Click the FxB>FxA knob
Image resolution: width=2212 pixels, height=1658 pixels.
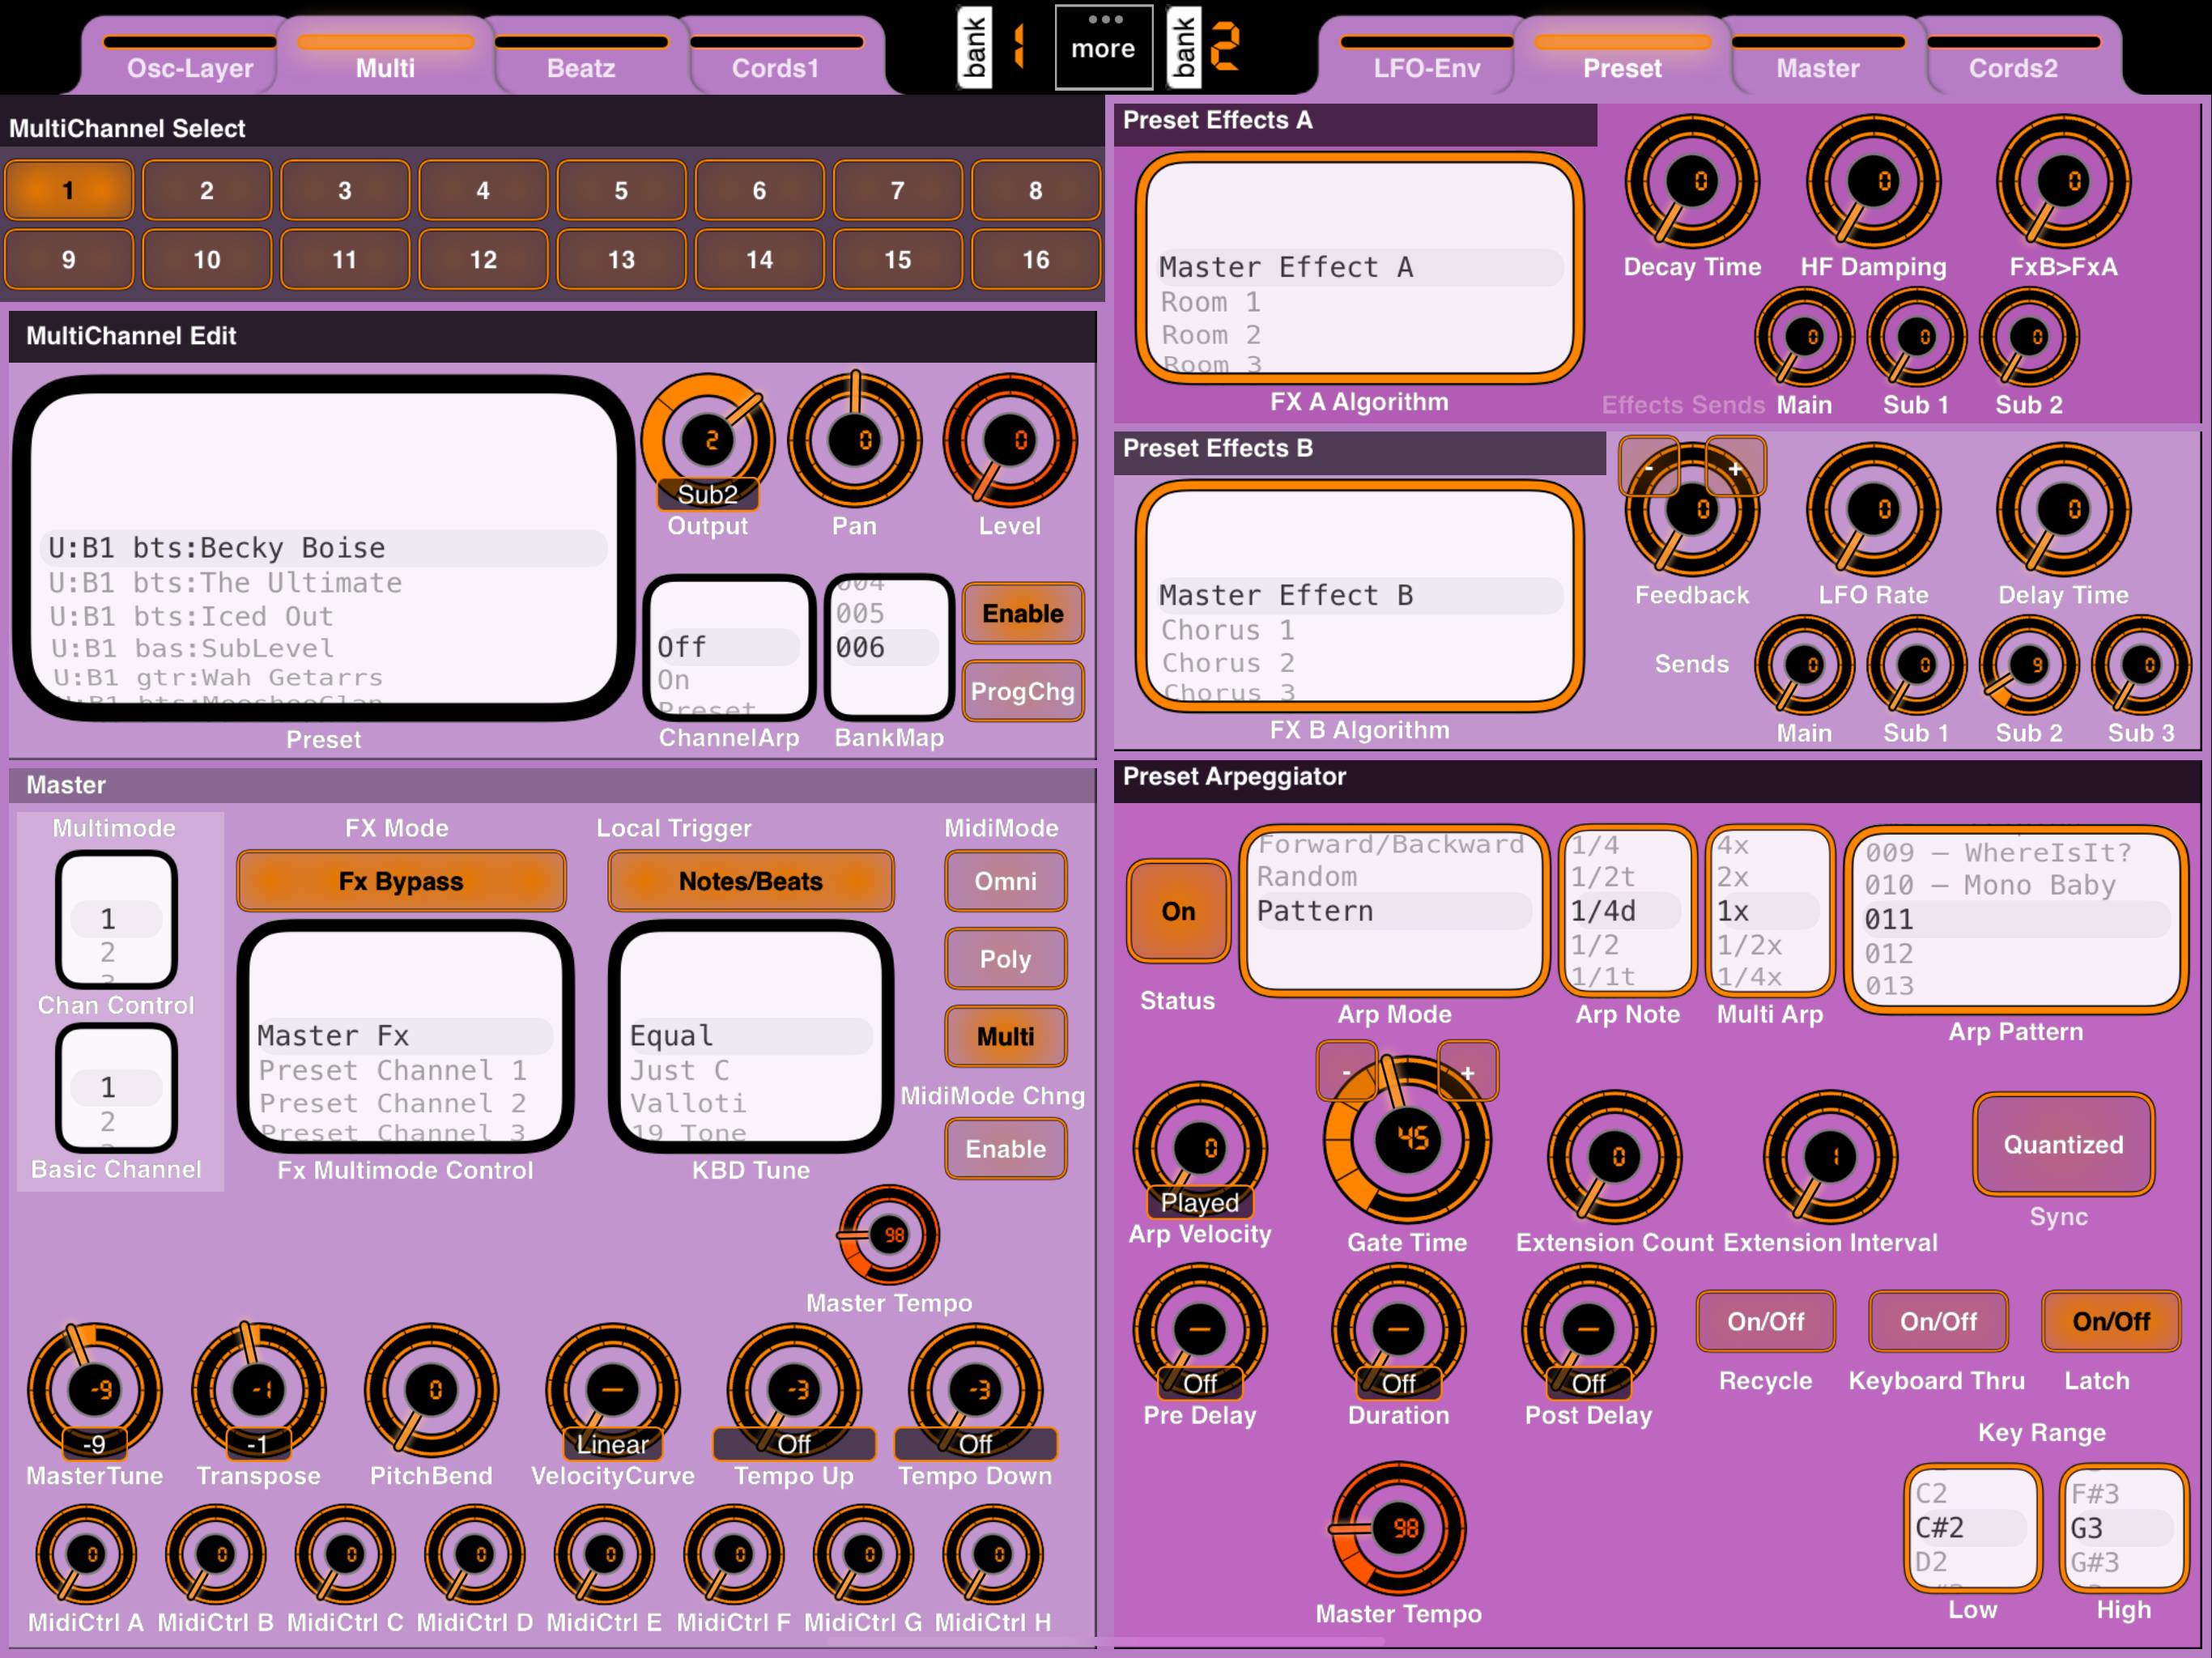(2063, 181)
